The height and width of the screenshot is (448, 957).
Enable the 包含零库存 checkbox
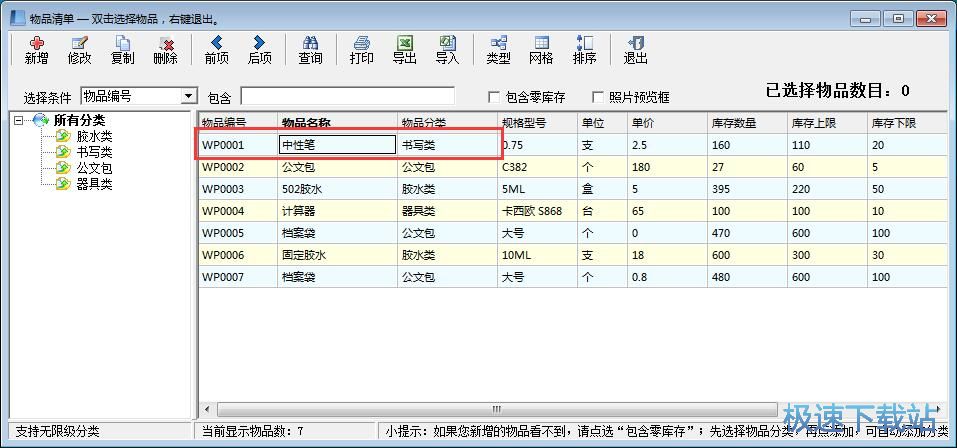coord(494,96)
